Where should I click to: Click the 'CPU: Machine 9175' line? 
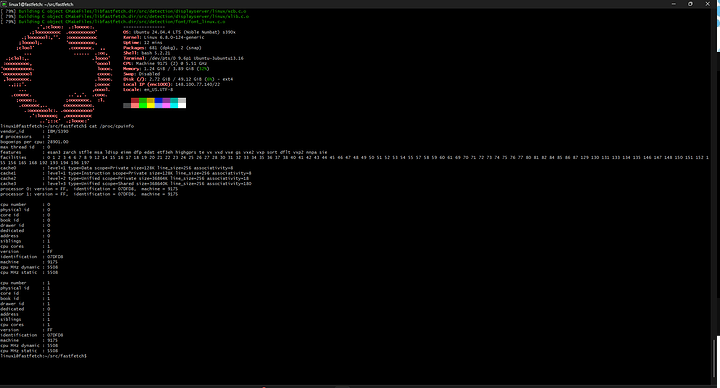[165, 63]
